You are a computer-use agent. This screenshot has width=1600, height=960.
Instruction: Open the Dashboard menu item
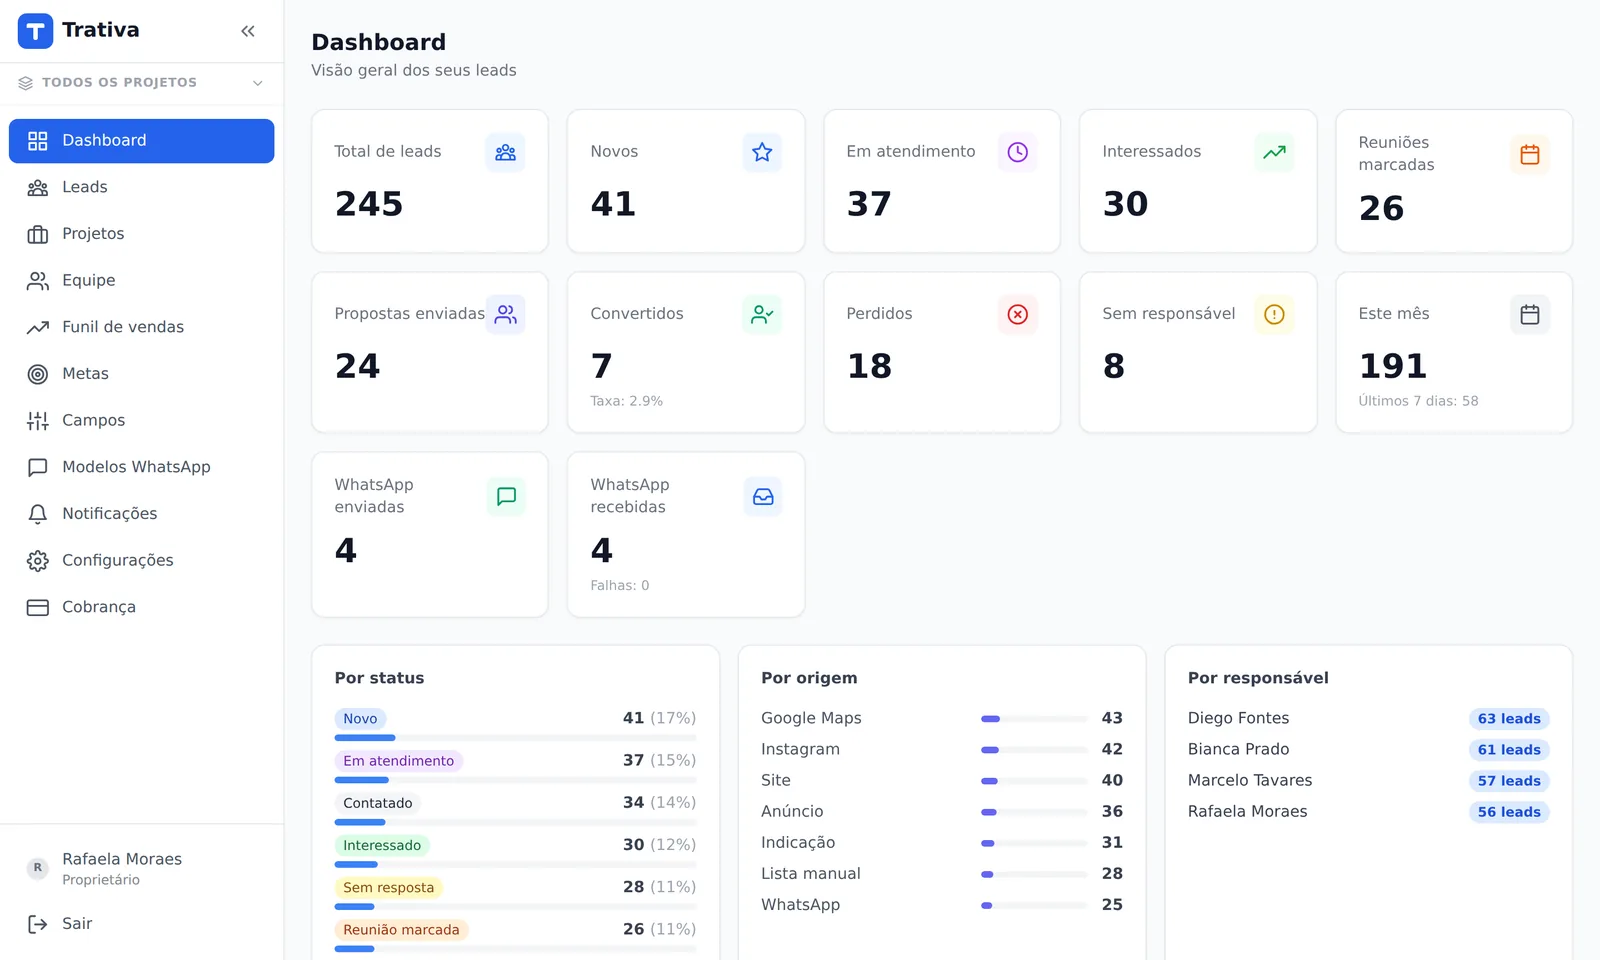(141, 141)
